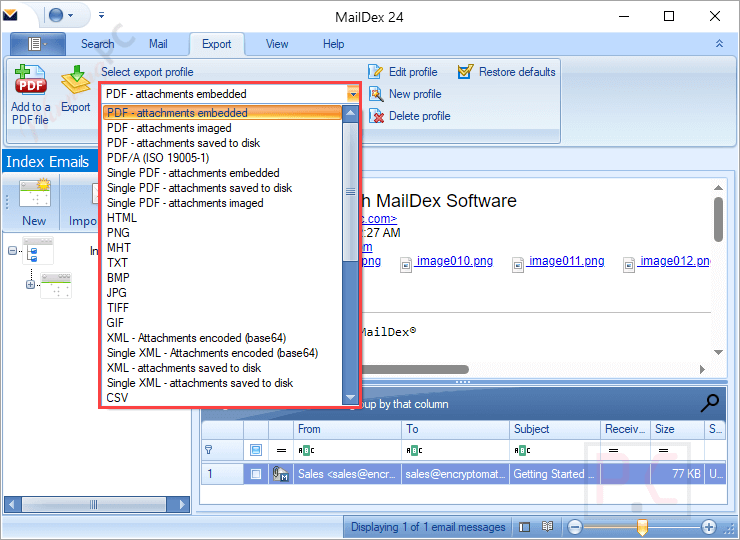This screenshot has height=540, width=740.
Task: Select the TIFF export profile
Action: click(x=222, y=308)
